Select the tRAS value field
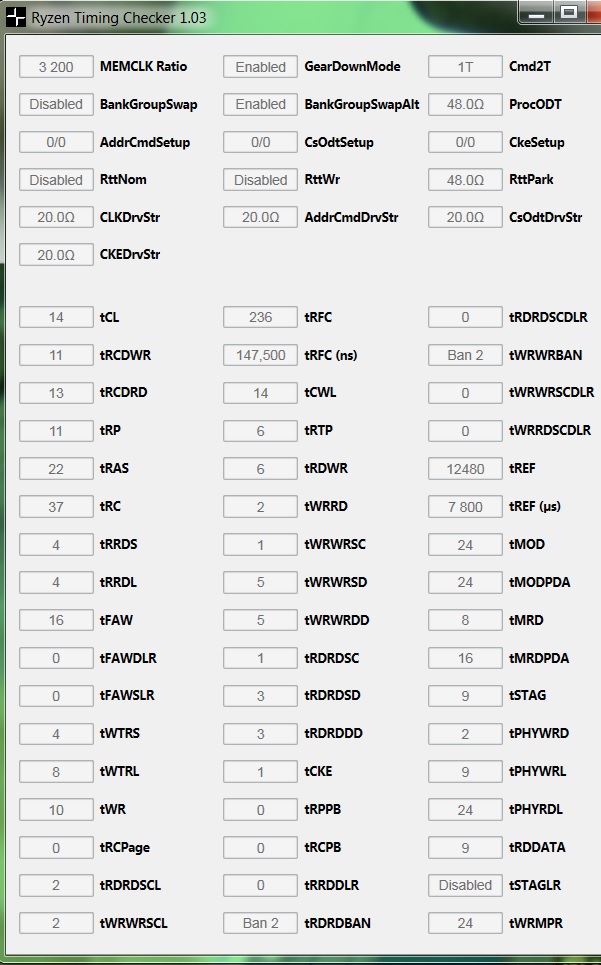This screenshot has height=965, width=601. coord(56,469)
